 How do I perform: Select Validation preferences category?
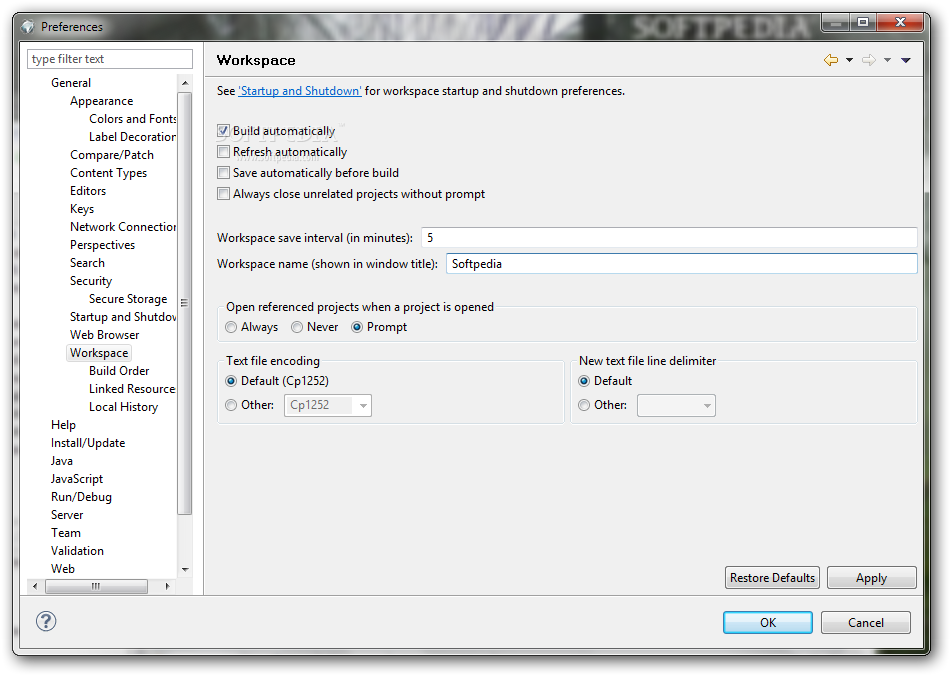tap(77, 551)
